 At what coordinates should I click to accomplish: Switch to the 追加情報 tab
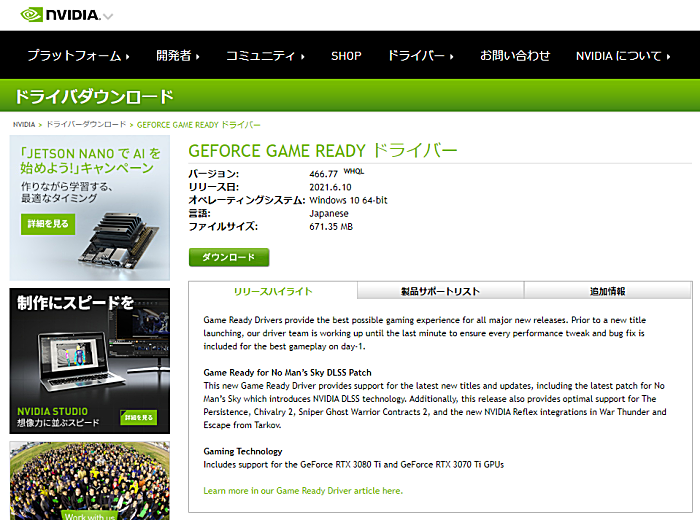[x=608, y=291]
